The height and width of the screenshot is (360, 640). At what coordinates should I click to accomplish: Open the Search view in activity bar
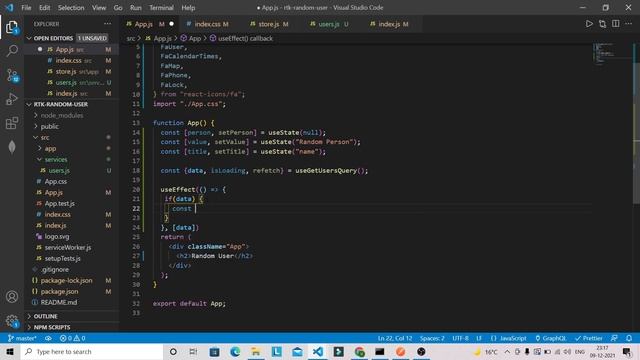click(x=12, y=51)
